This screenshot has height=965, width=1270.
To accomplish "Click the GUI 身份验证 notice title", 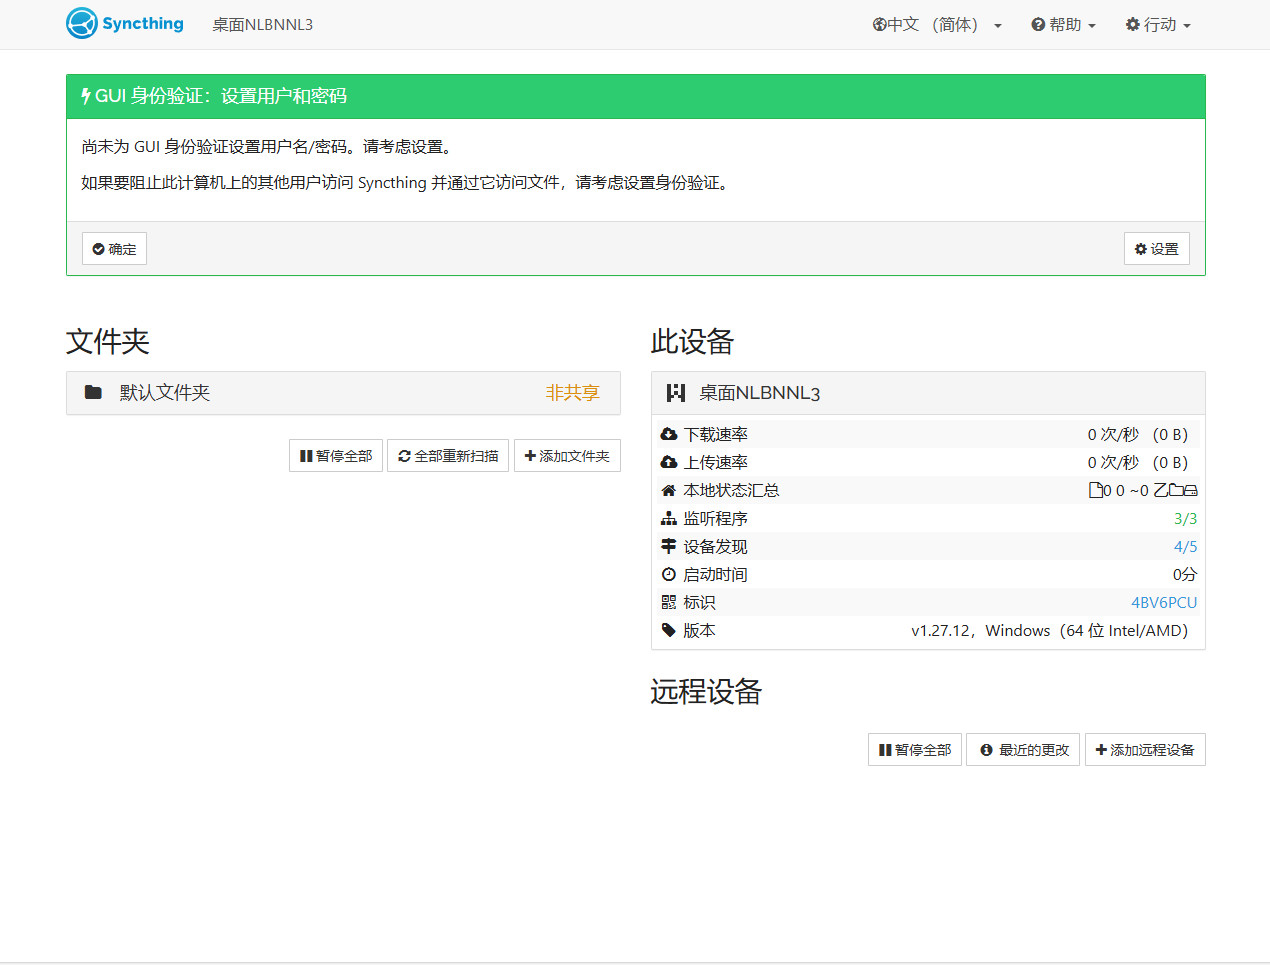I will click(221, 96).
